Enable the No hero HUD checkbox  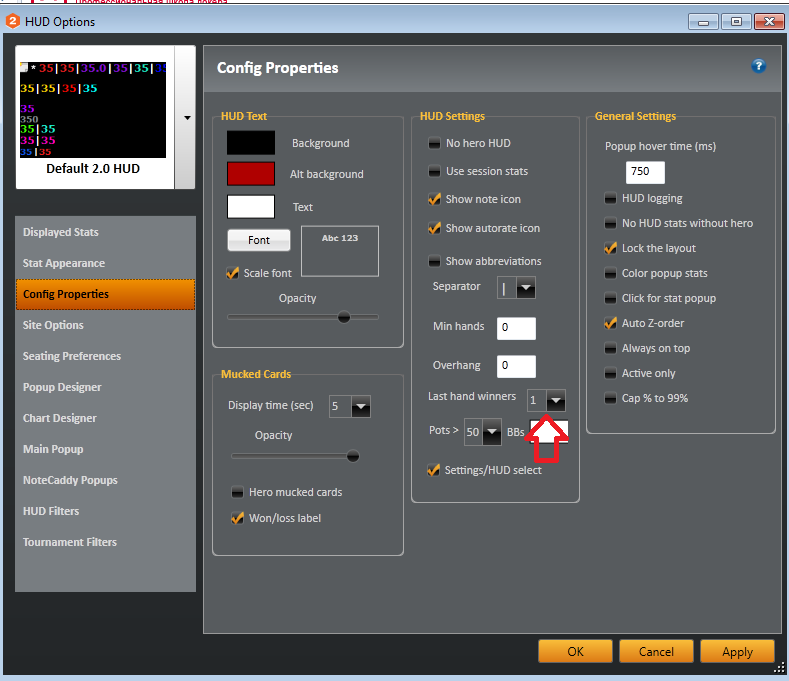click(434, 143)
